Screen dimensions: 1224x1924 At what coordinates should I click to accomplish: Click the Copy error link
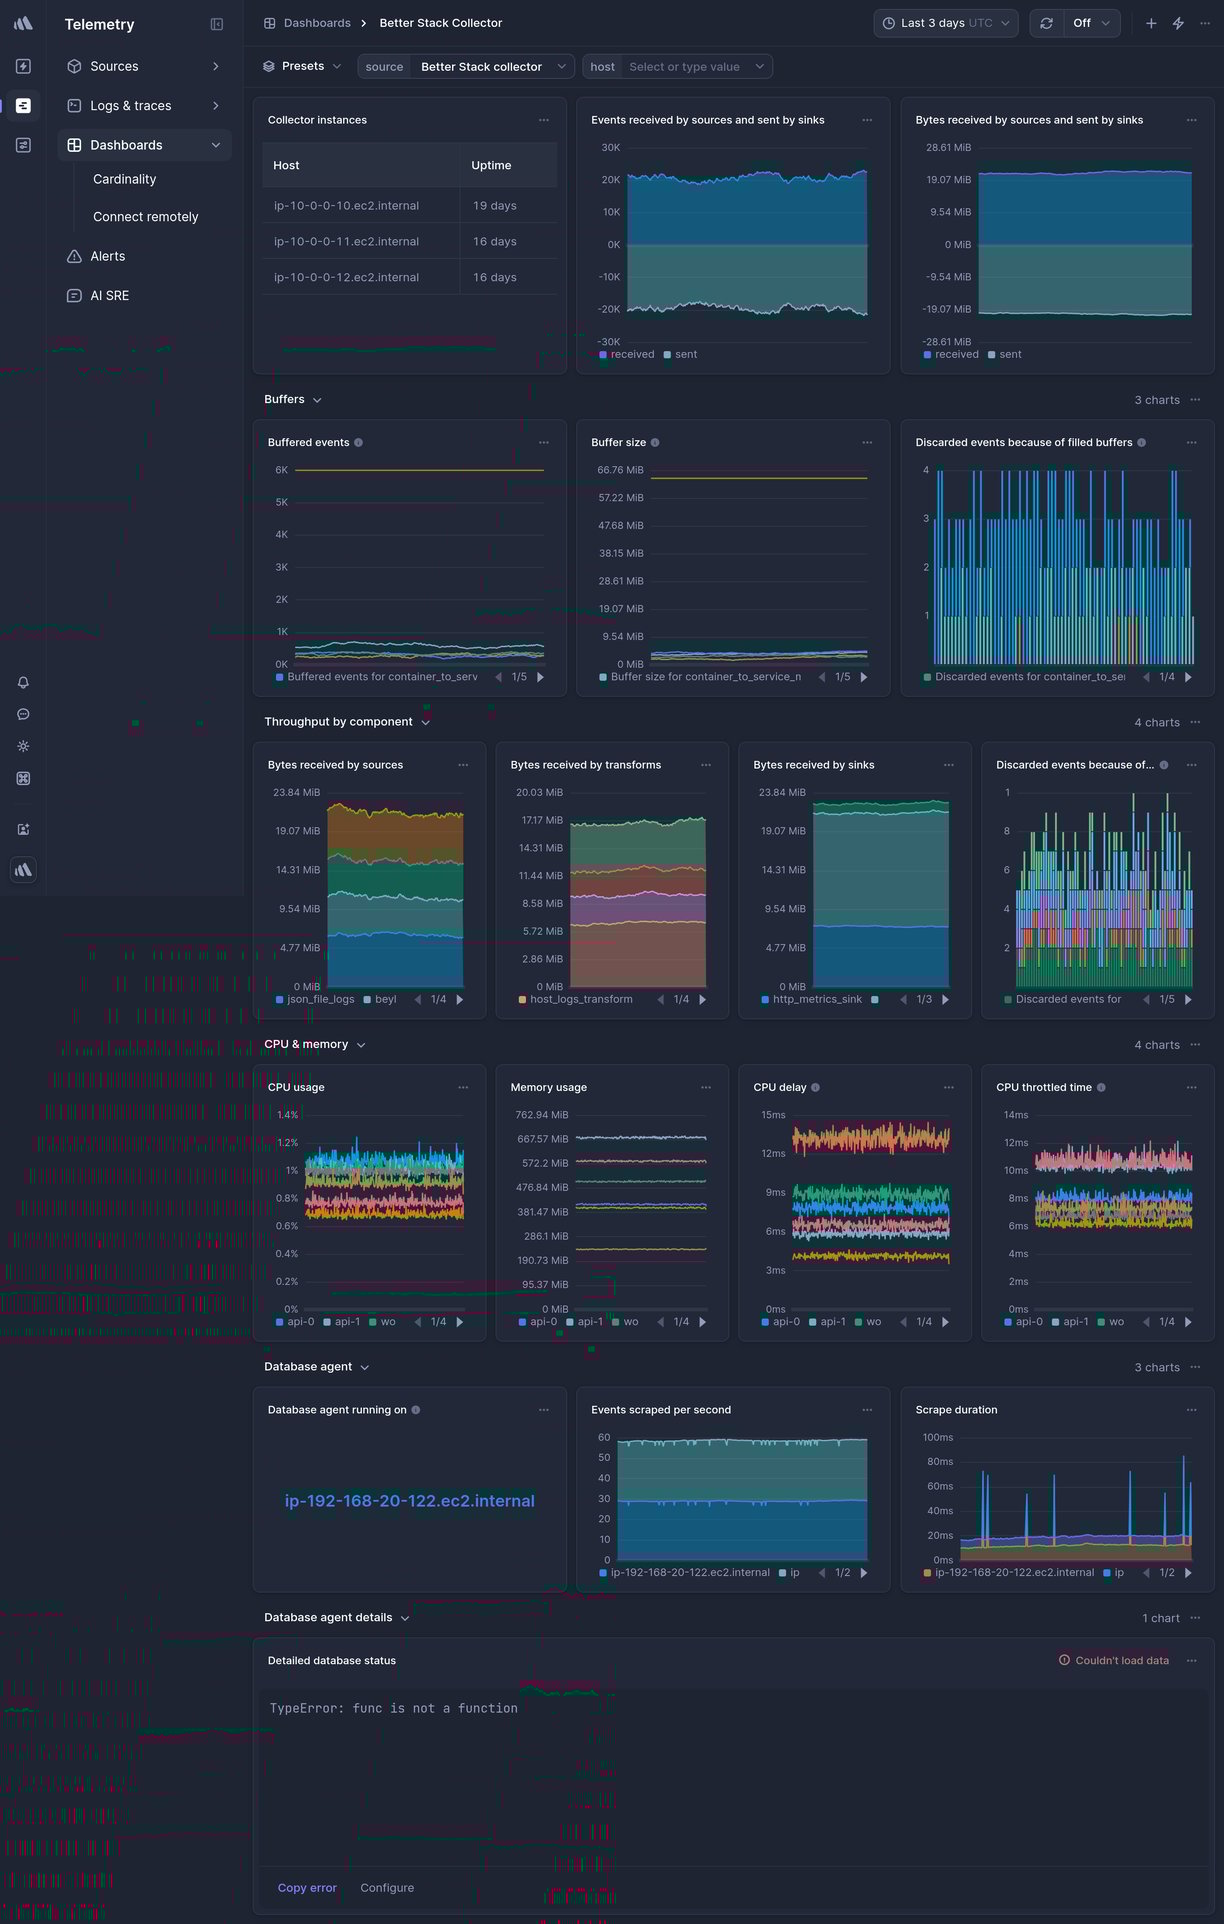tap(307, 1887)
